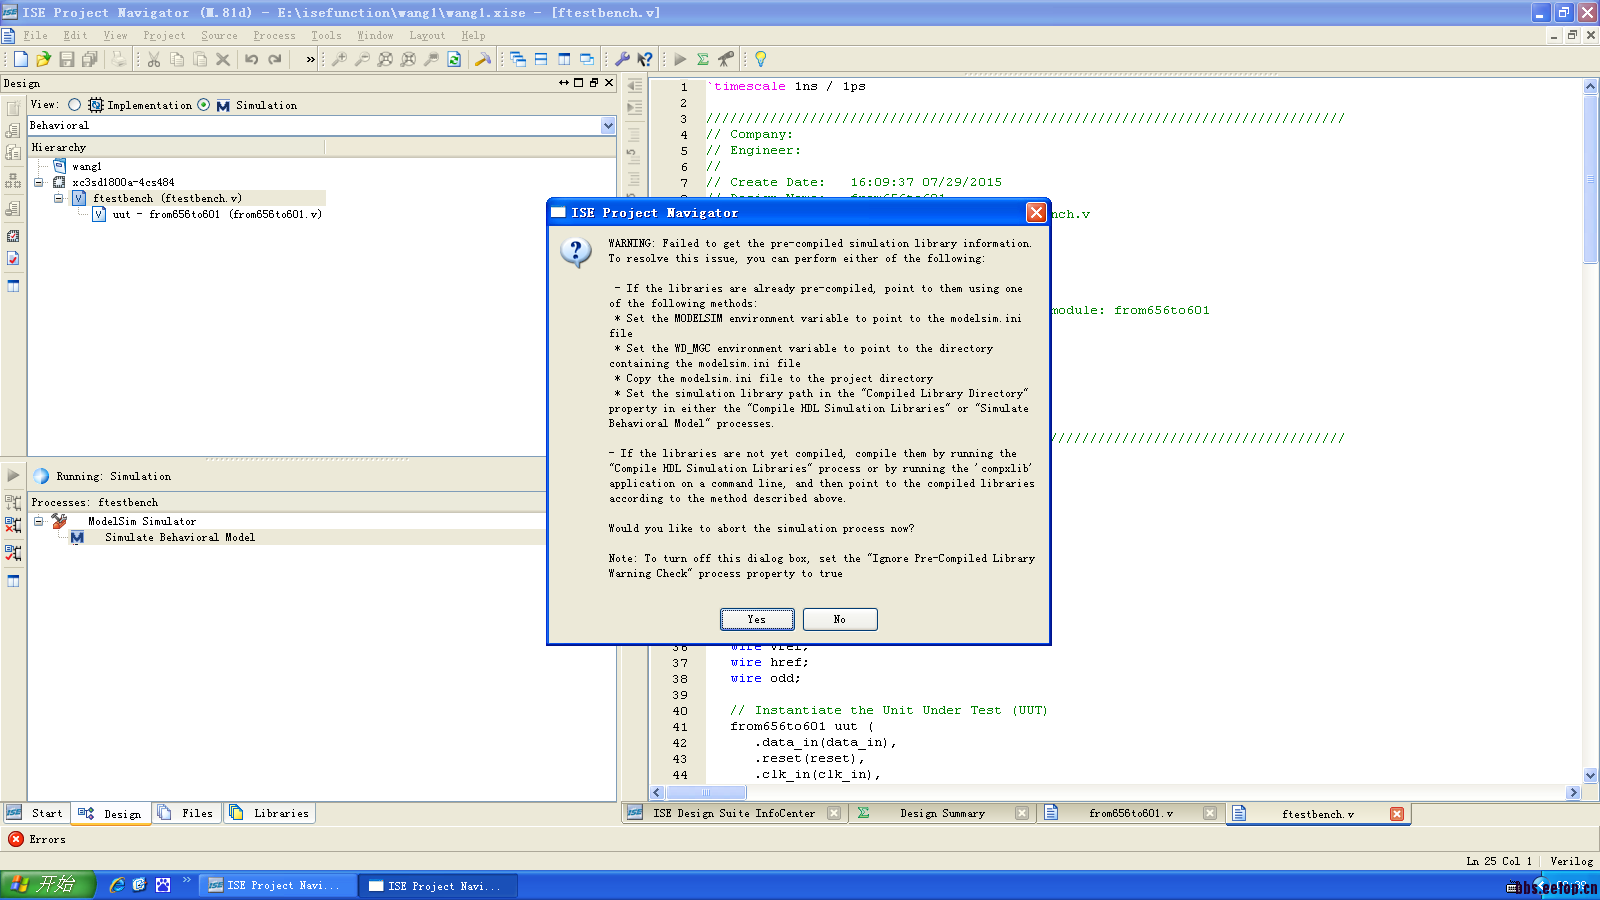The width and height of the screenshot is (1600, 900).
Task: Select the Simulation view radio button
Action: tap(204, 105)
